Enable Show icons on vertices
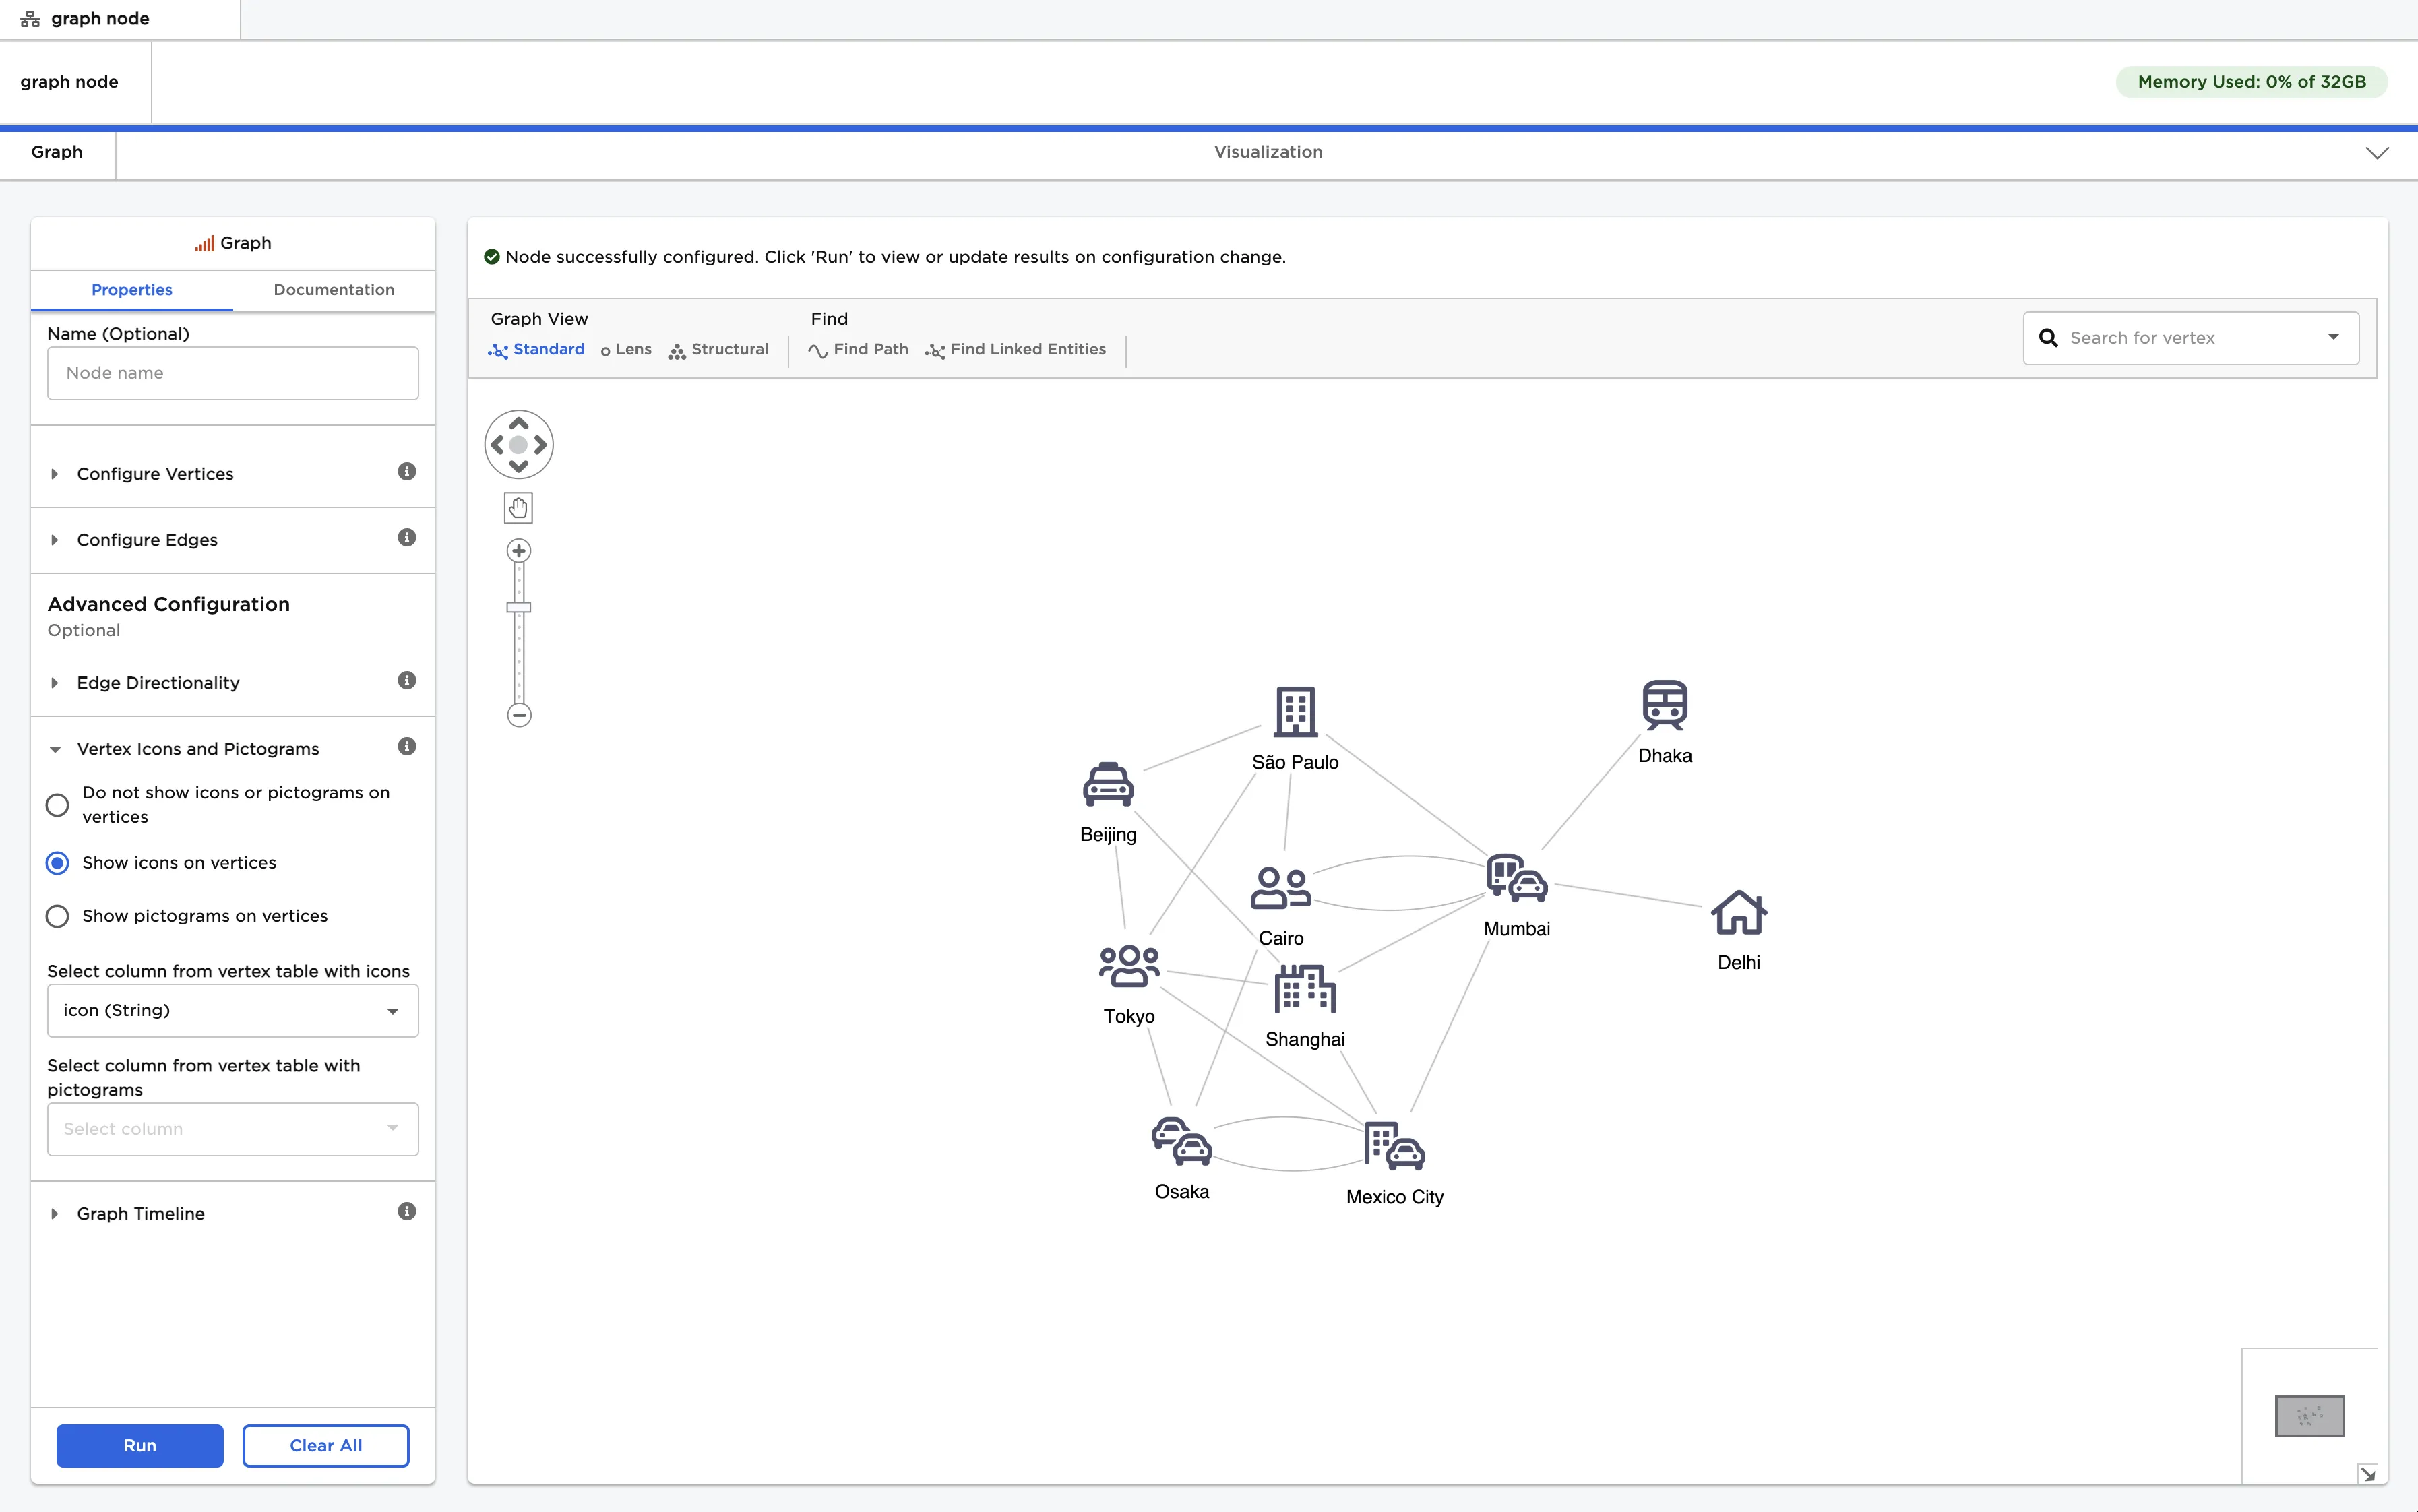The width and height of the screenshot is (2418, 1512). coord(57,862)
